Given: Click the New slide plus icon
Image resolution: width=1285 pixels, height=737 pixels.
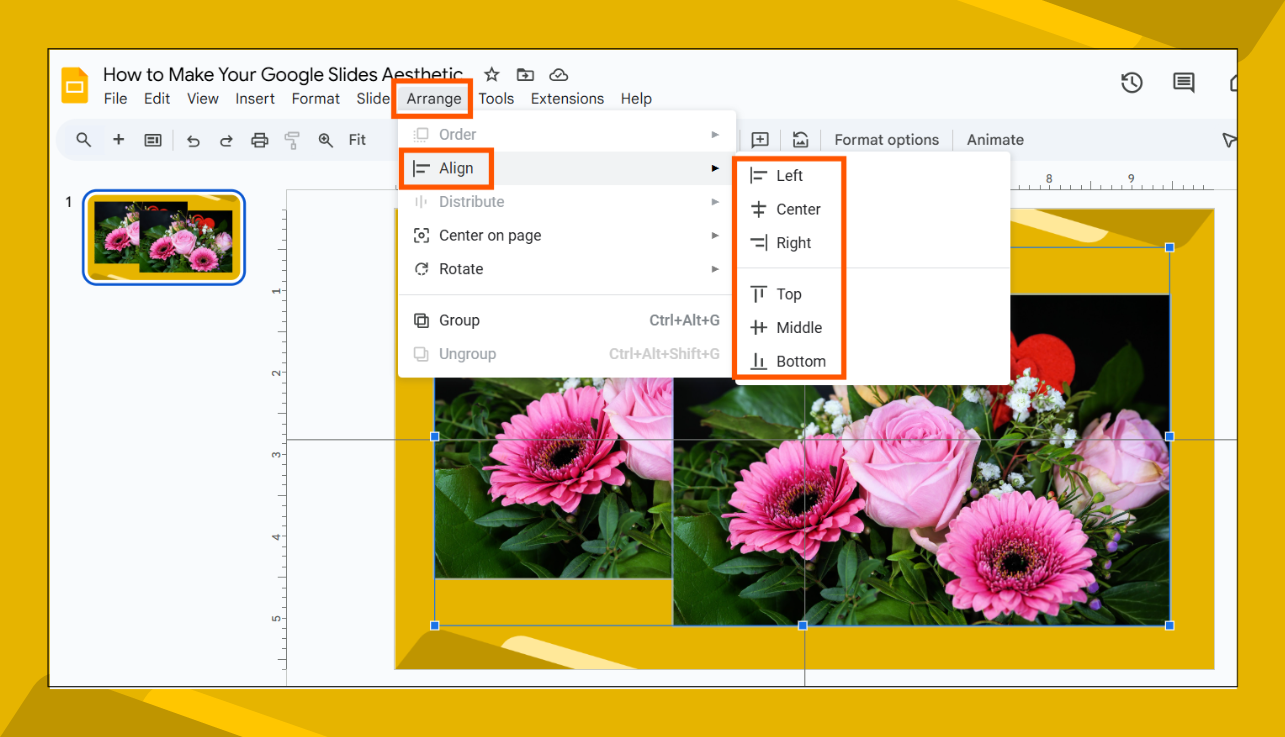Looking at the screenshot, I should [118, 140].
